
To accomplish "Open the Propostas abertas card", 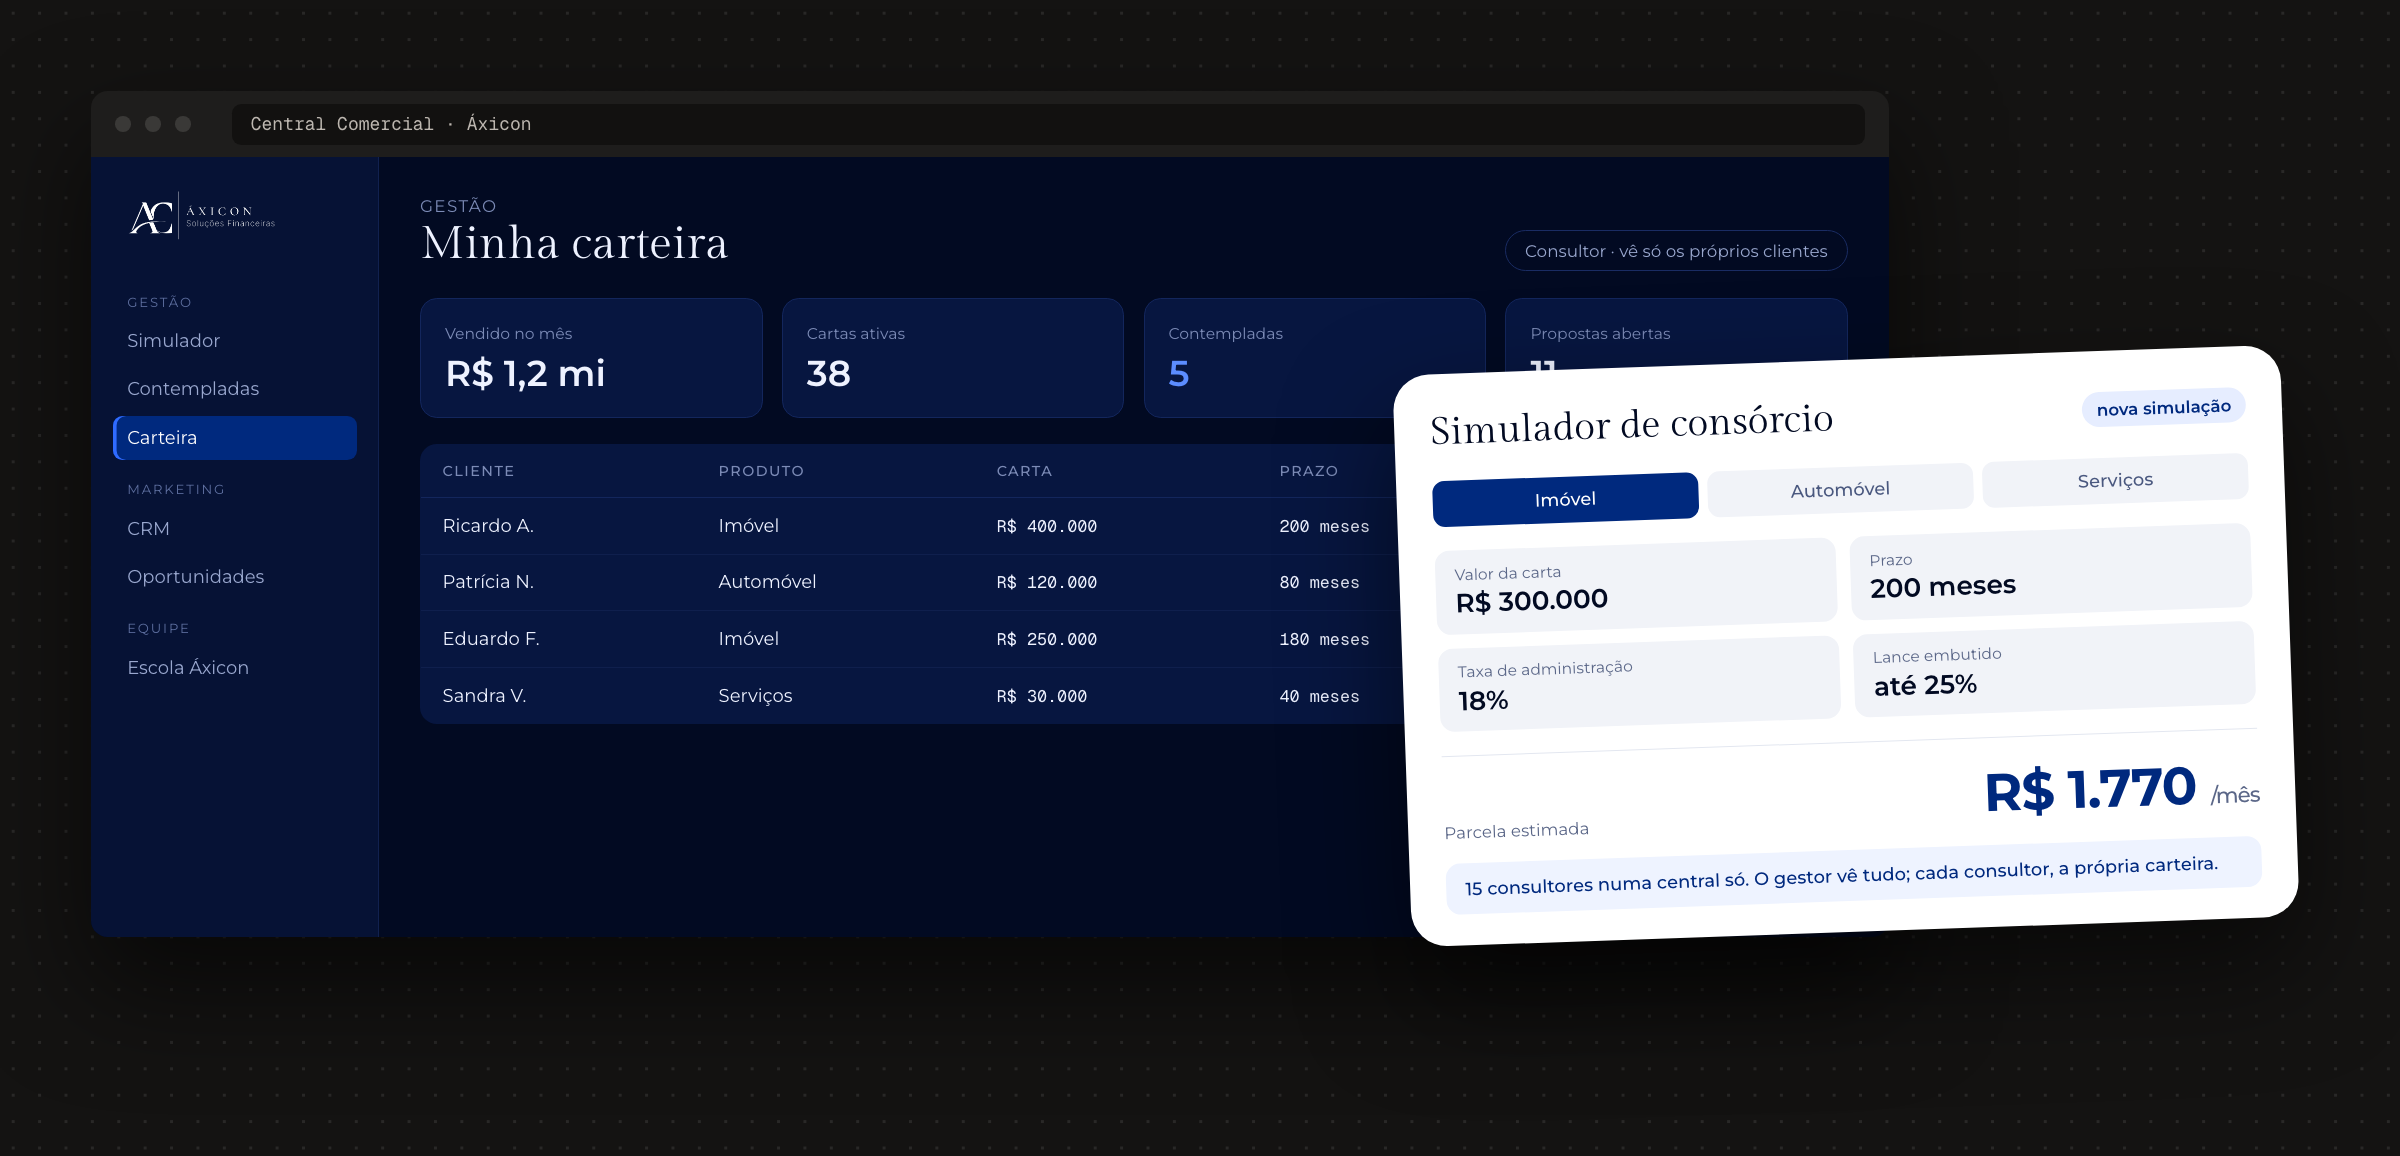I will coord(1676,330).
